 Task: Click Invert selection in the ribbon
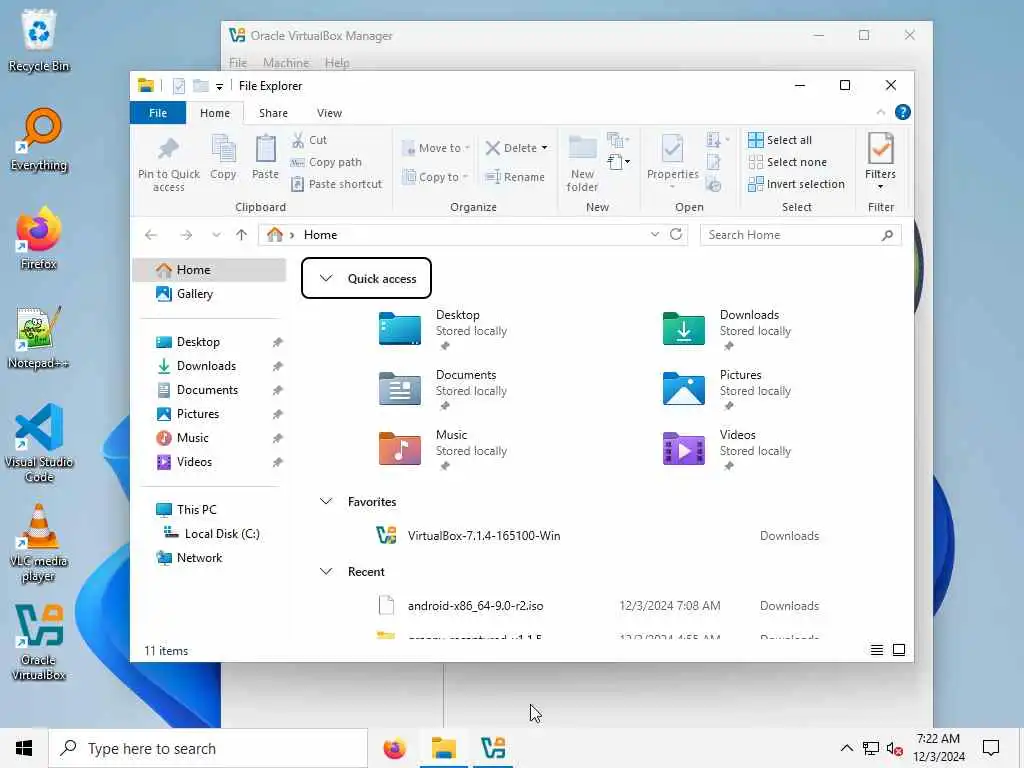coord(796,184)
